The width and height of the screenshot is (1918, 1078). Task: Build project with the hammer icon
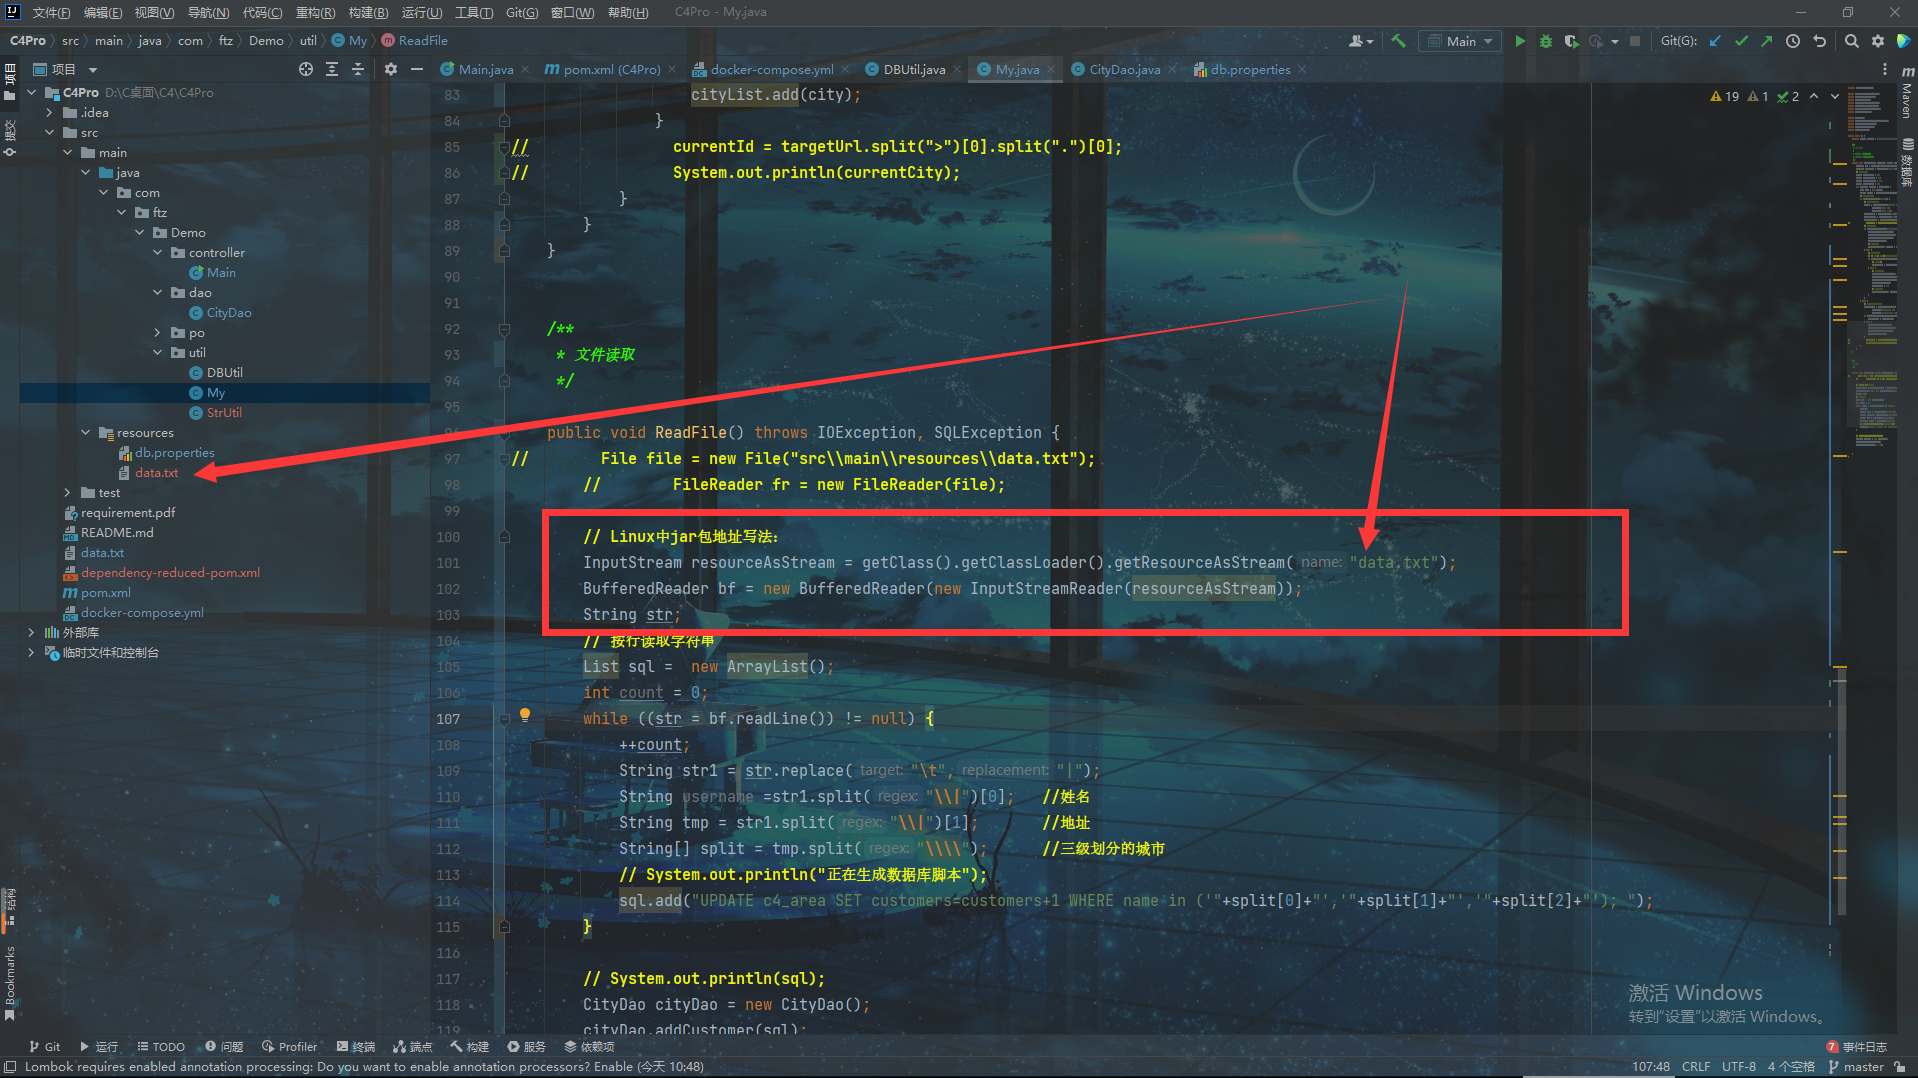coord(1399,41)
